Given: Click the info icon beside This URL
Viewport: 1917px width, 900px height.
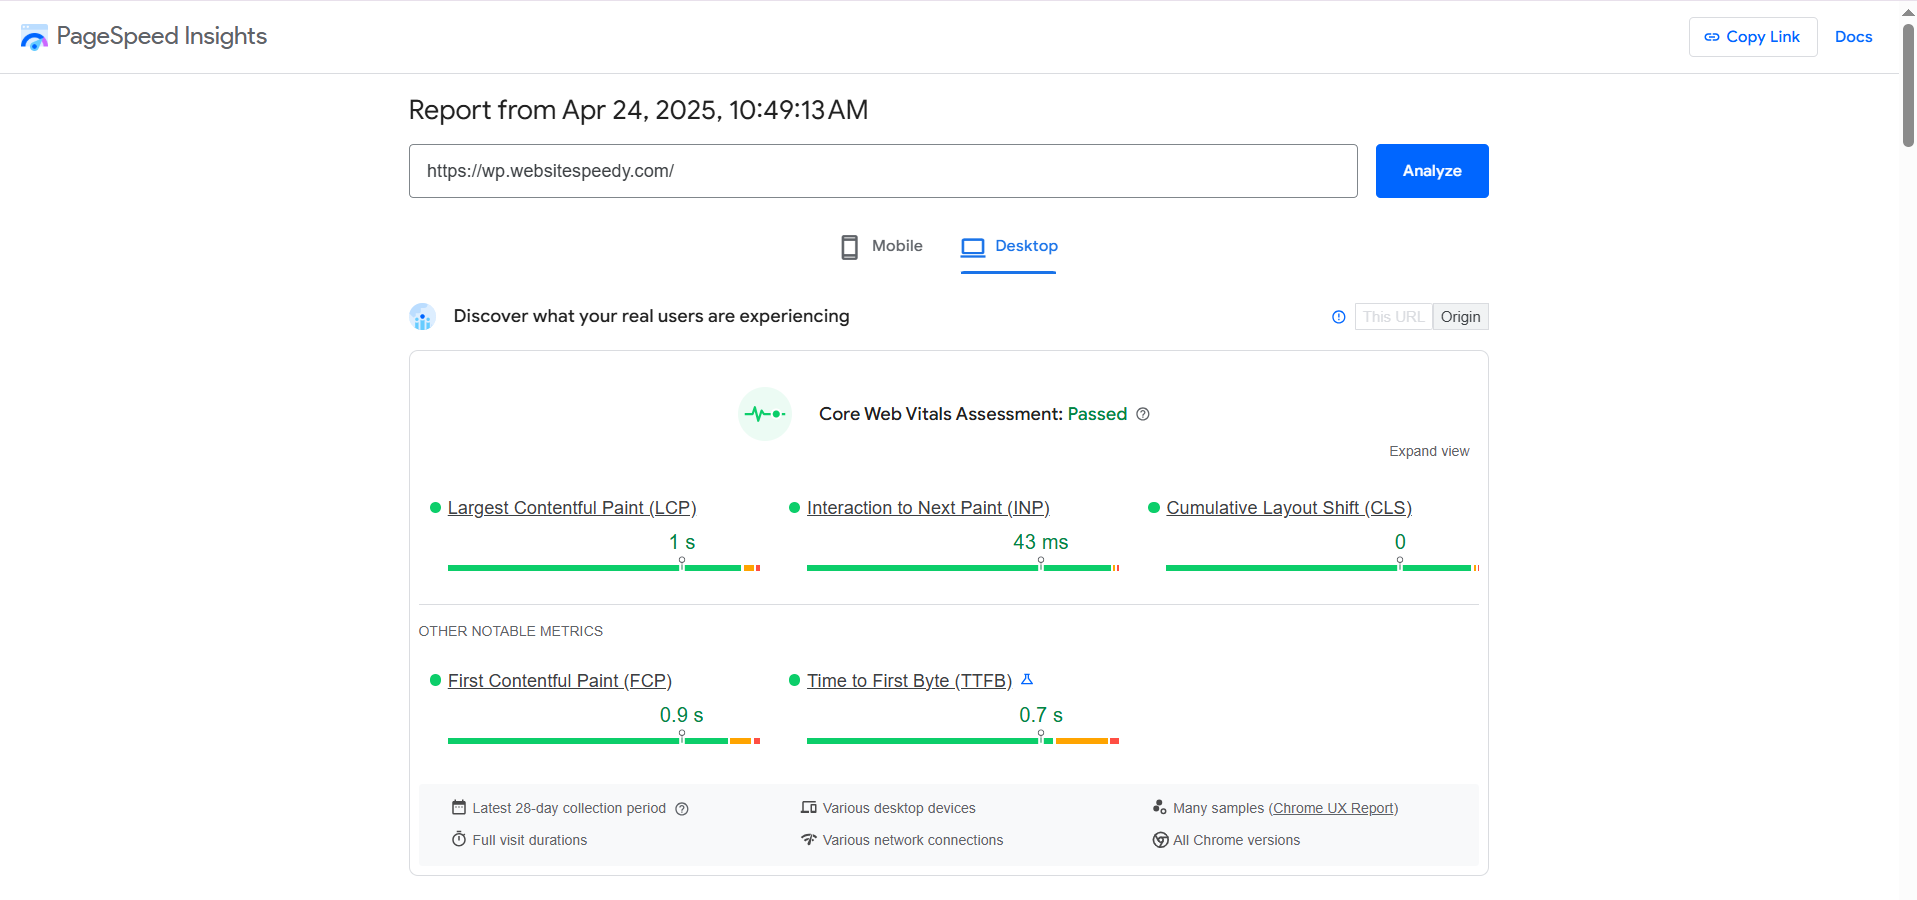Looking at the screenshot, I should (x=1338, y=317).
